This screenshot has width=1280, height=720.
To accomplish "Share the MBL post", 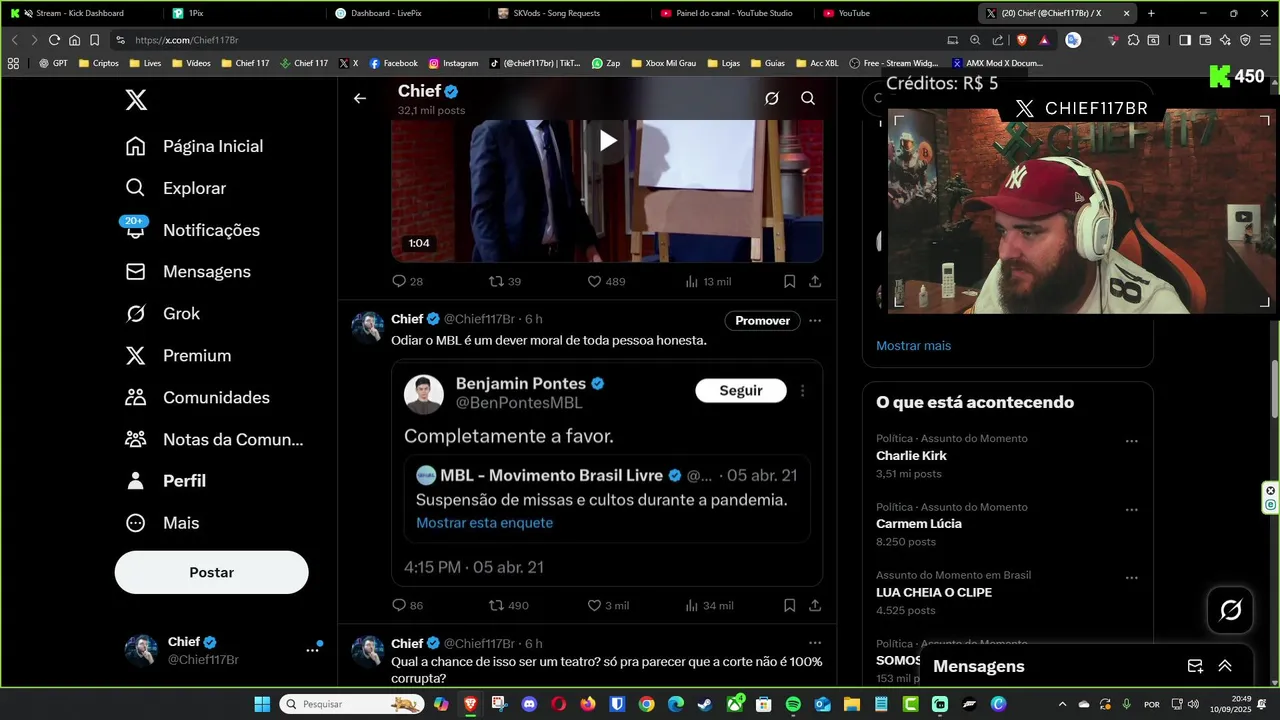I will pos(815,605).
